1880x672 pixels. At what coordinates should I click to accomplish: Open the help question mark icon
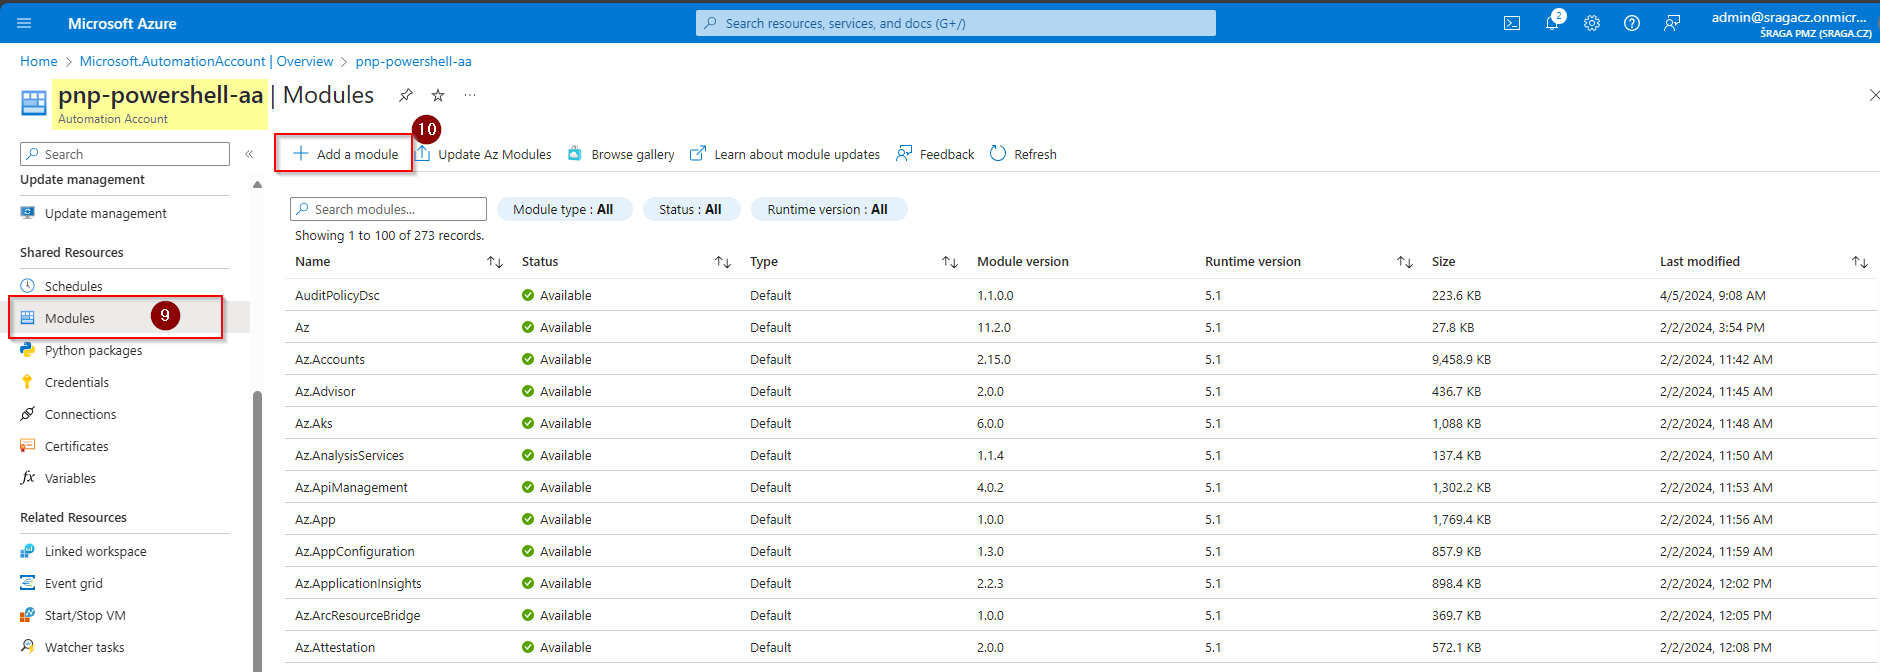coord(1632,23)
